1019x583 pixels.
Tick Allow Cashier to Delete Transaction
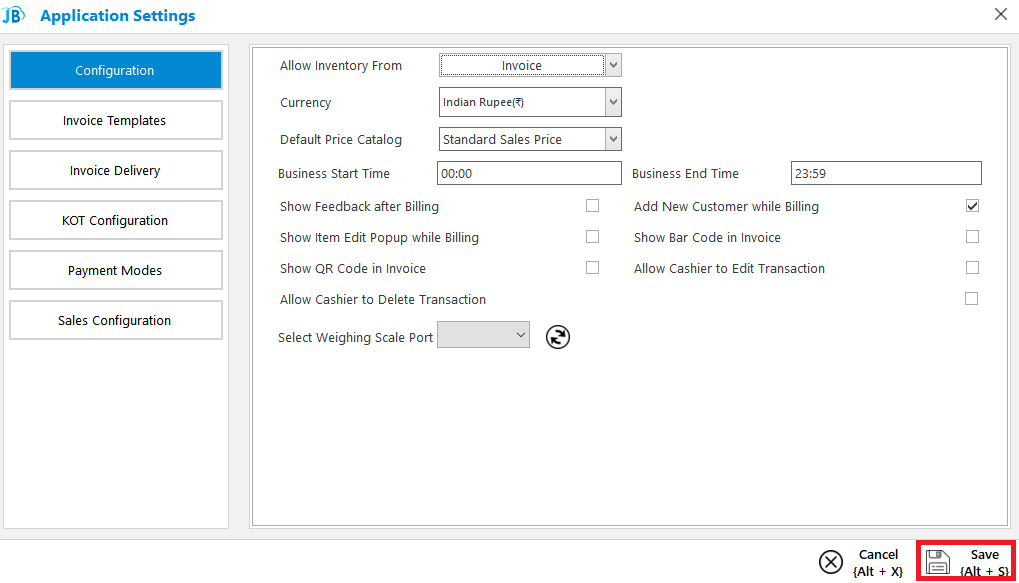pos(972,298)
